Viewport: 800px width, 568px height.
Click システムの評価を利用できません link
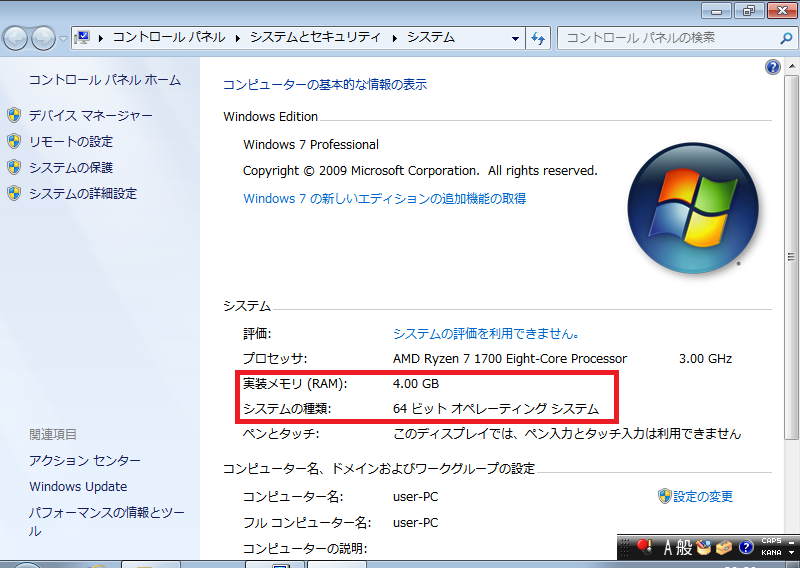(x=486, y=334)
